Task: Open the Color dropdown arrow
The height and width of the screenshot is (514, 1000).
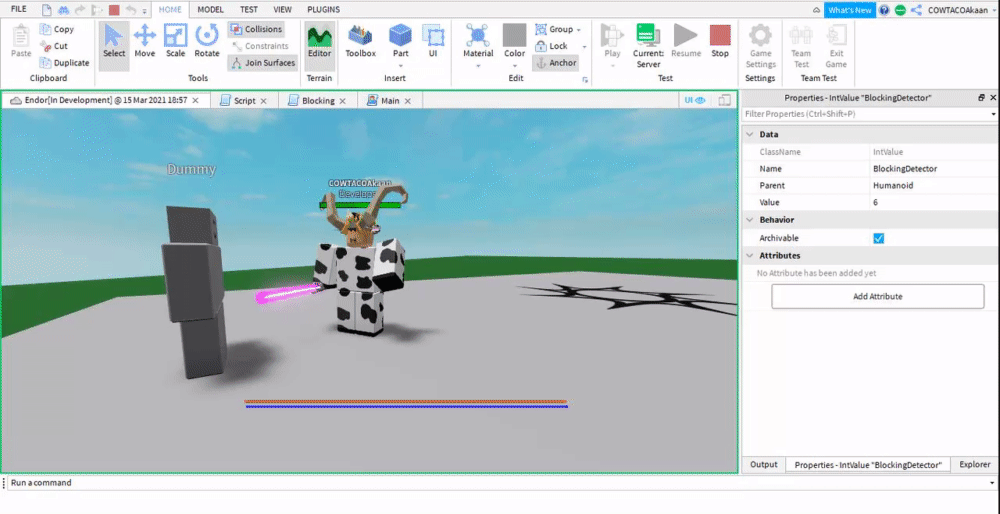Action: pyautogui.click(x=515, y=66)
